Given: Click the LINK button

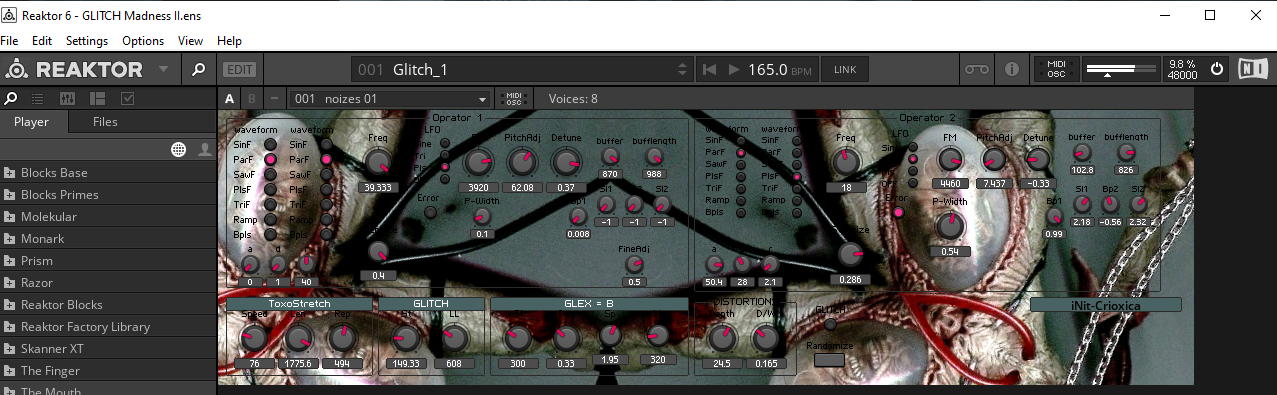Looking at the screenshot, I should 845,70.
